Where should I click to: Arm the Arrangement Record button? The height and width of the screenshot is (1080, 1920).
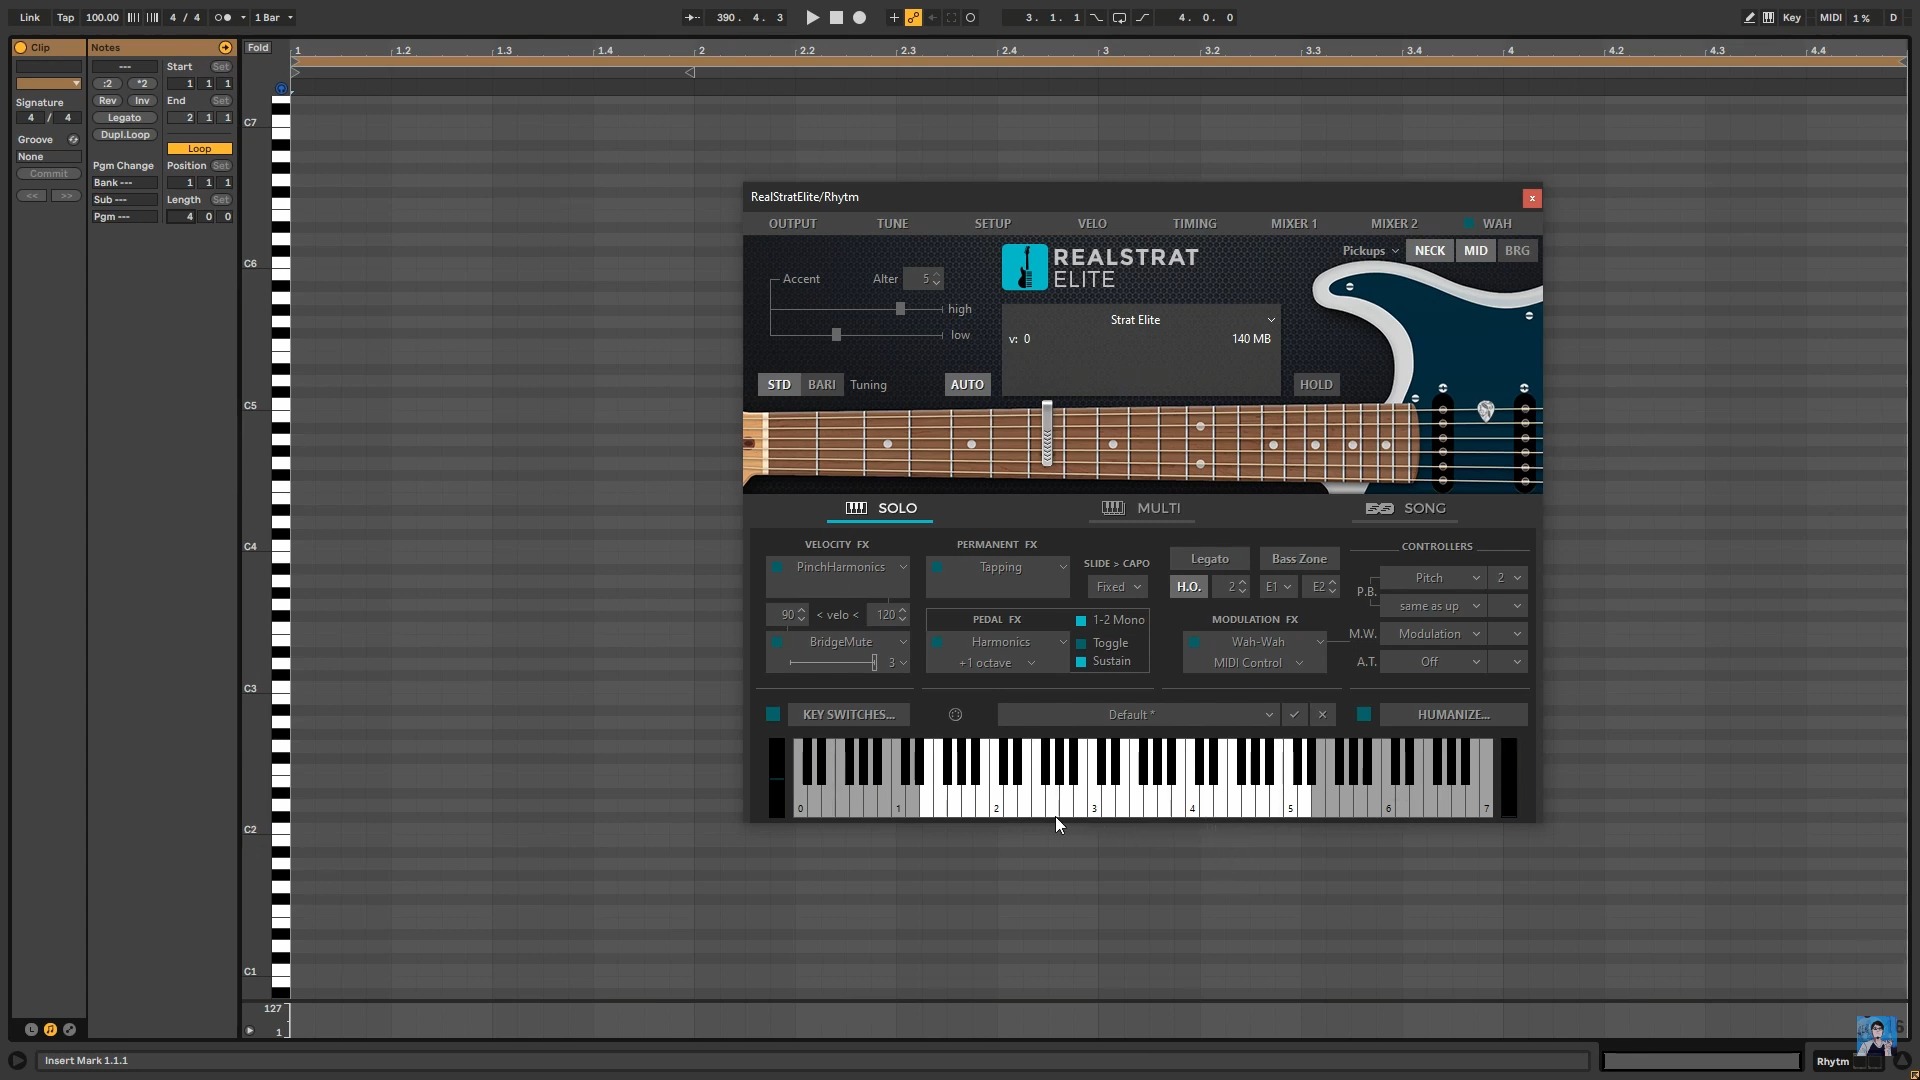click(x=859, y=17)
